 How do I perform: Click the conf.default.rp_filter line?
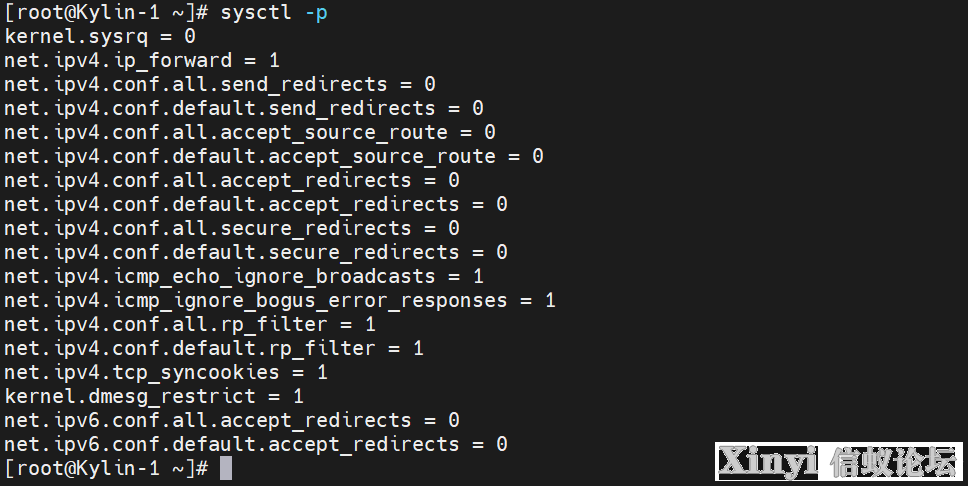[x=214, y=349]
